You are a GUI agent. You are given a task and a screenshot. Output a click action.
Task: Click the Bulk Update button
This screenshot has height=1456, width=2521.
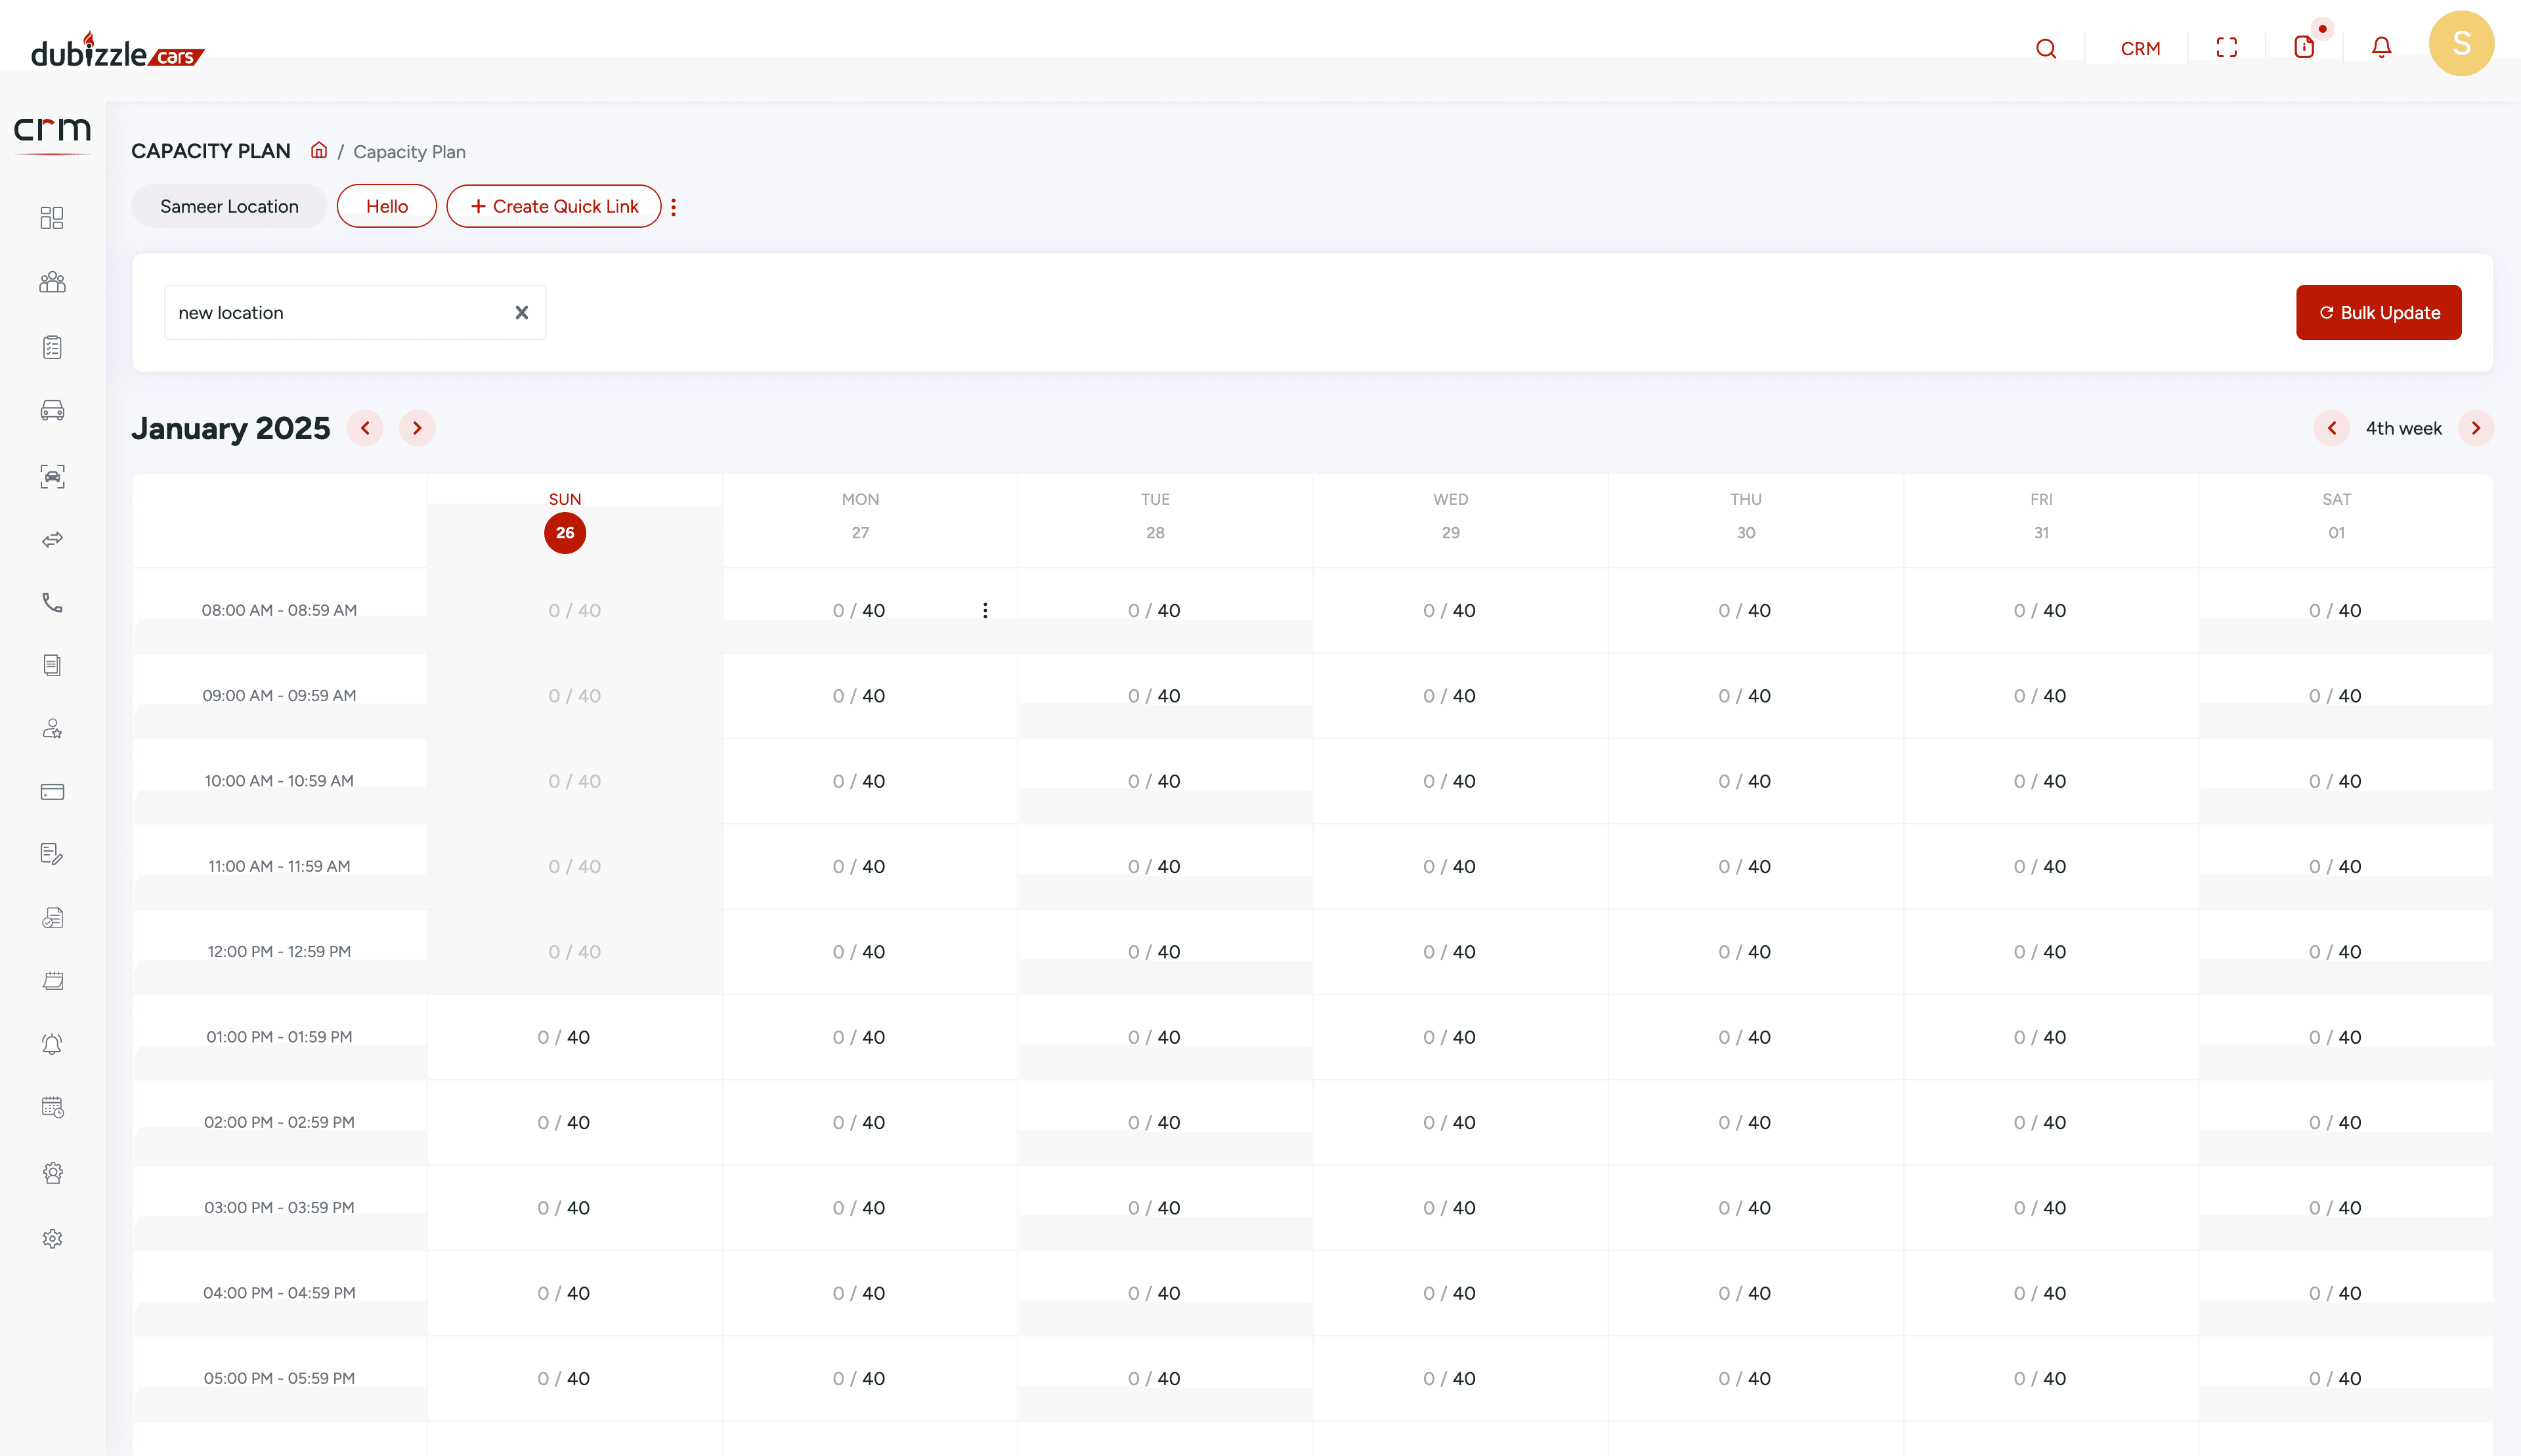[x=2378, y=313]
